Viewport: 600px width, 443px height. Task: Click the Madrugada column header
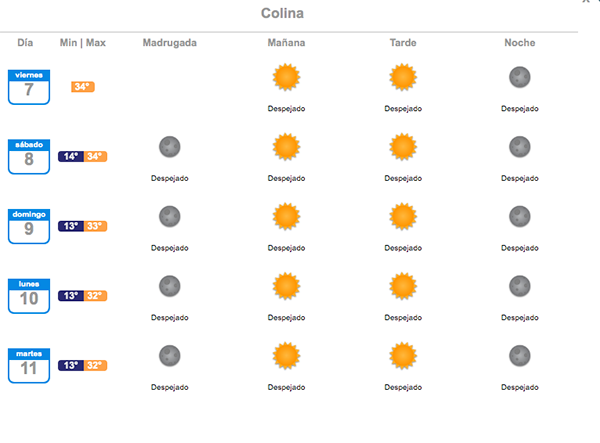point(170,43)
